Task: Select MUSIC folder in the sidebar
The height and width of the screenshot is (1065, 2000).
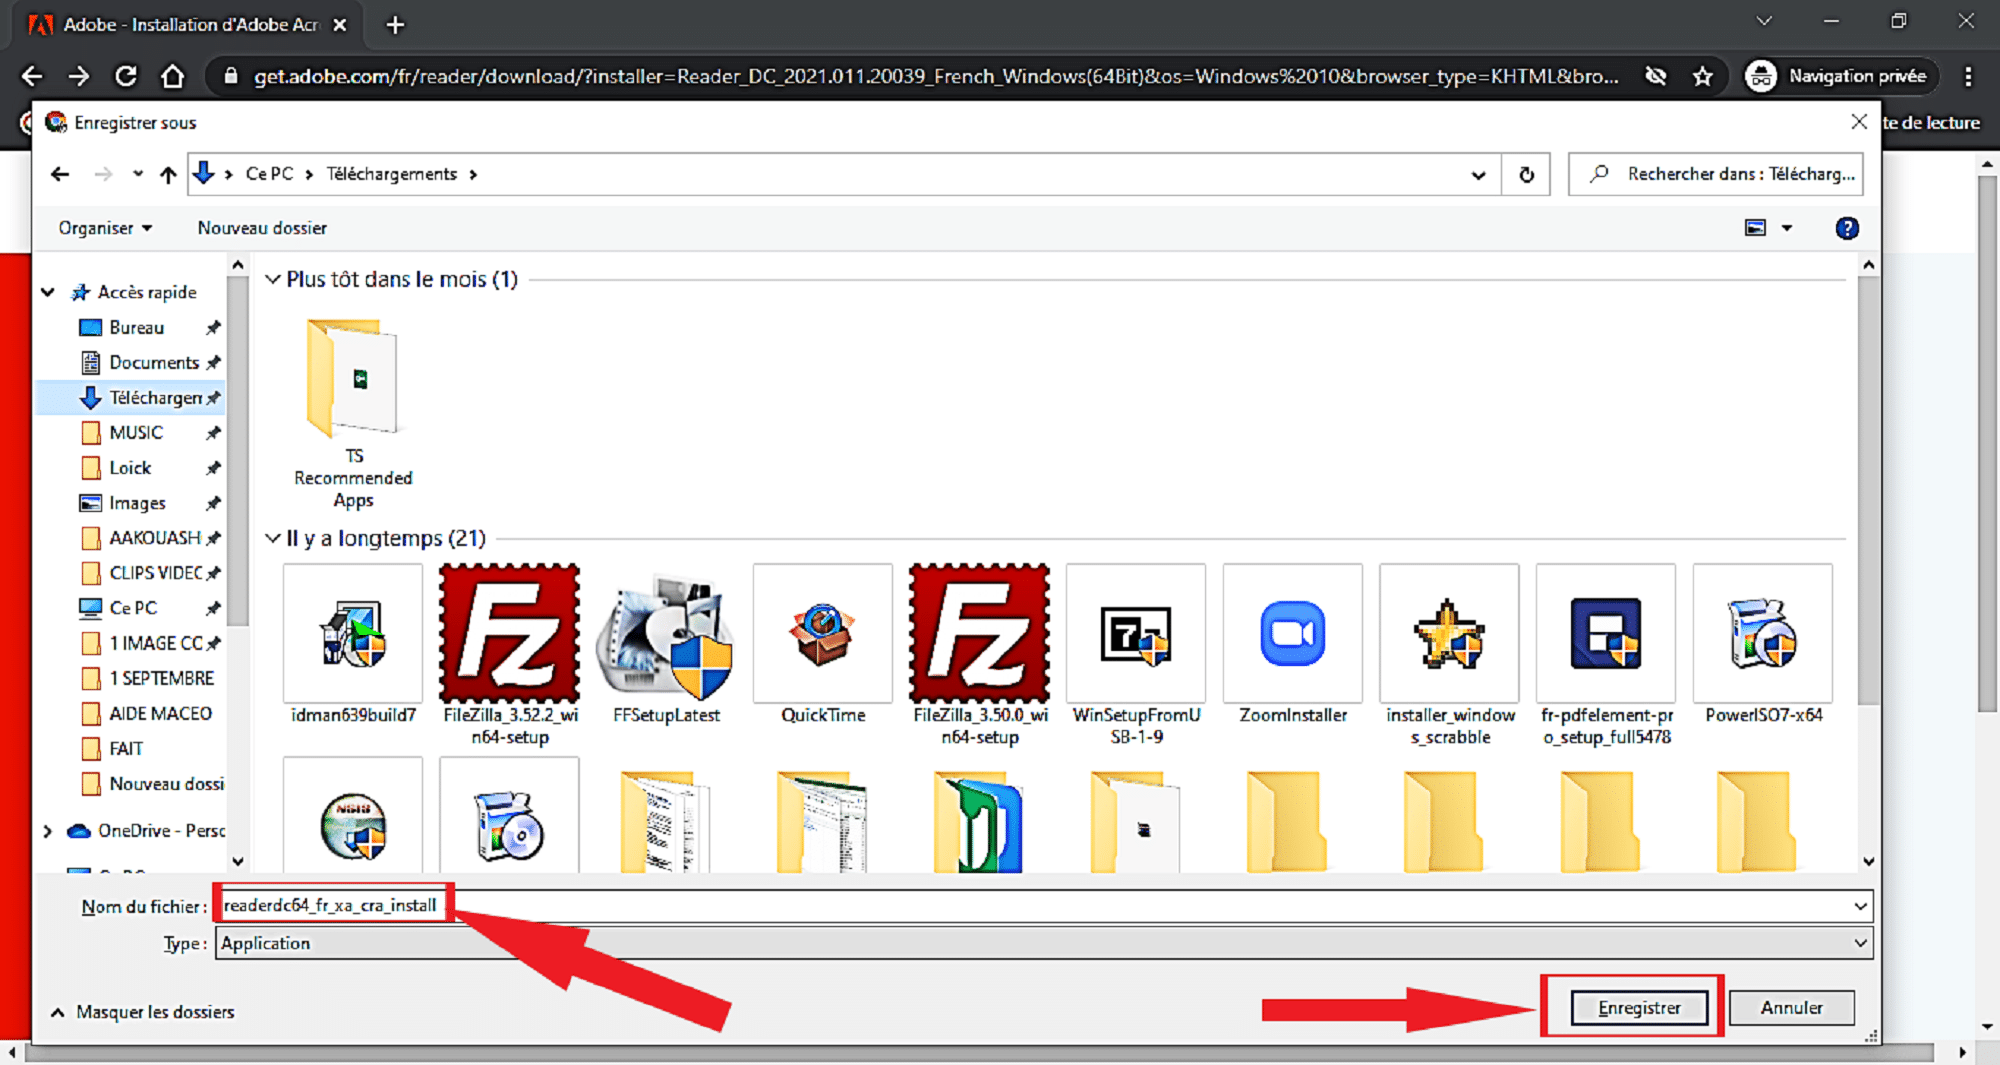Action: pos(136,432)
